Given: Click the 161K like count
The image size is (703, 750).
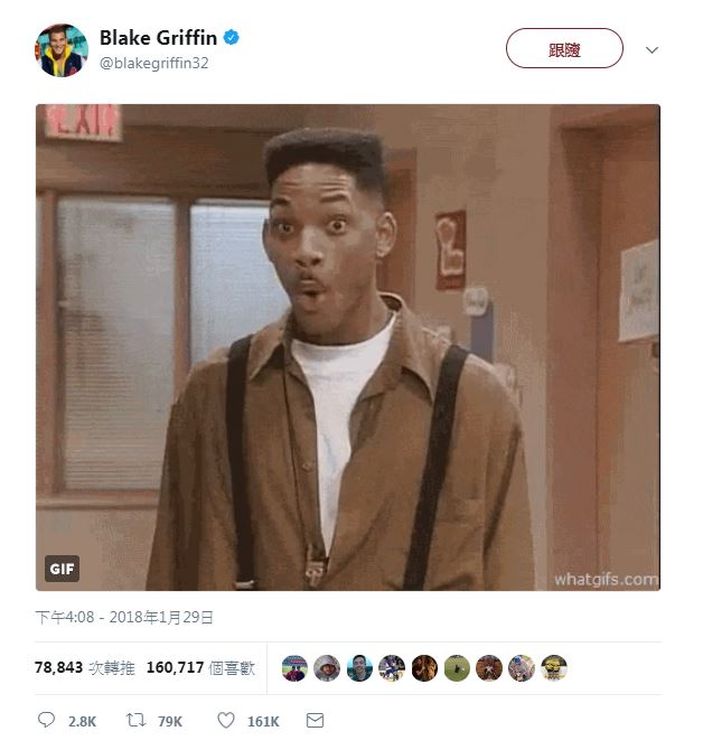Looking at the screenshot, I should pos(263,721).
